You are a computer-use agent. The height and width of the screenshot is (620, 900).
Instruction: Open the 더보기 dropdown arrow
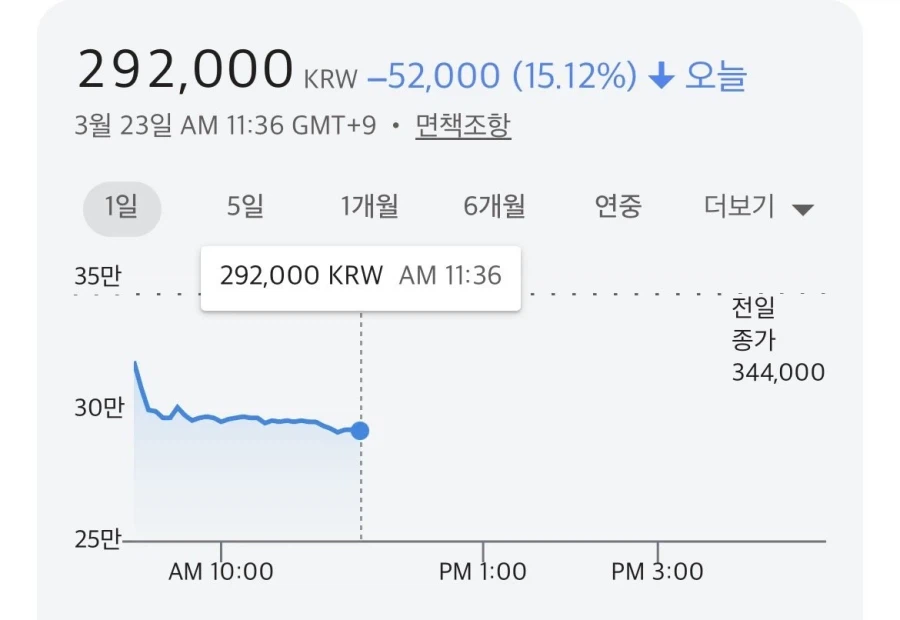(803, 209)
